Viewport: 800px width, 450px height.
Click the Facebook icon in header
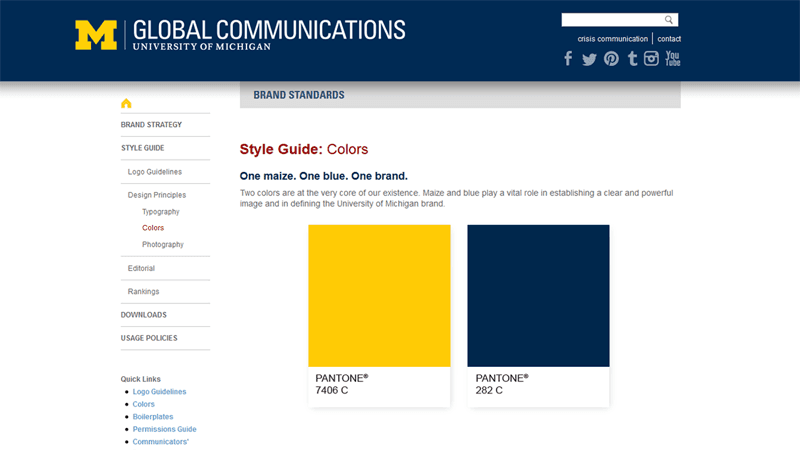click(x=568, y=59)
